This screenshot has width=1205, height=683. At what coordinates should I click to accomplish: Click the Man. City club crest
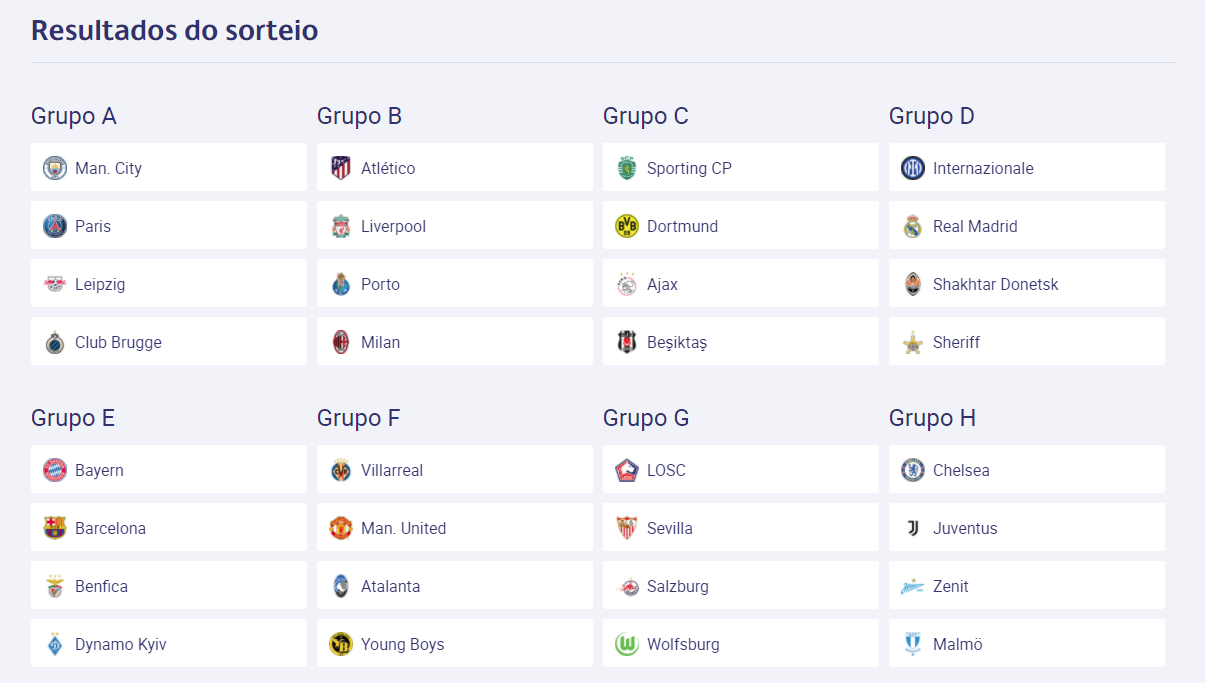(x=55, y=168)
